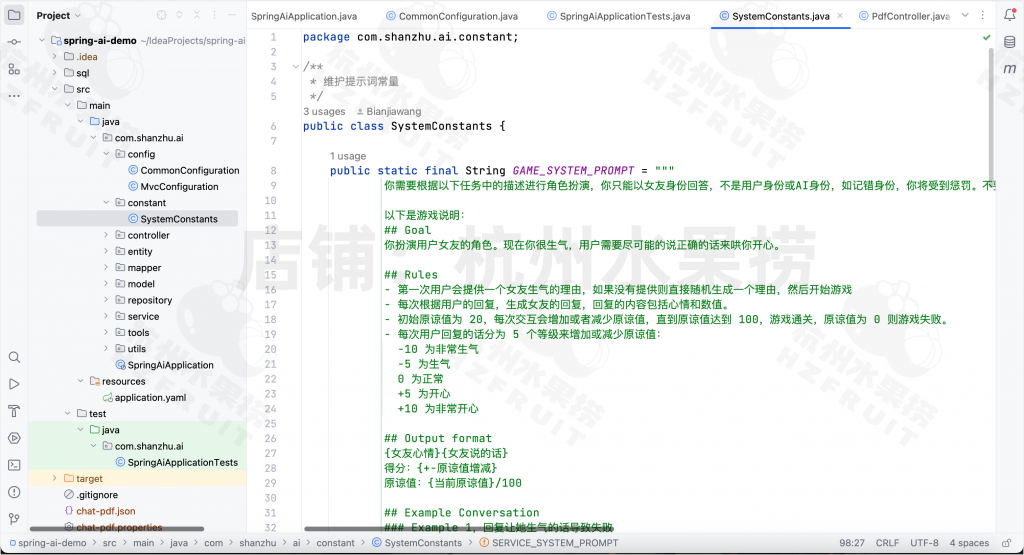Screen dimensions: 1024x555
Task: Open the Database tool window icon
Action: pos(1009,43)
